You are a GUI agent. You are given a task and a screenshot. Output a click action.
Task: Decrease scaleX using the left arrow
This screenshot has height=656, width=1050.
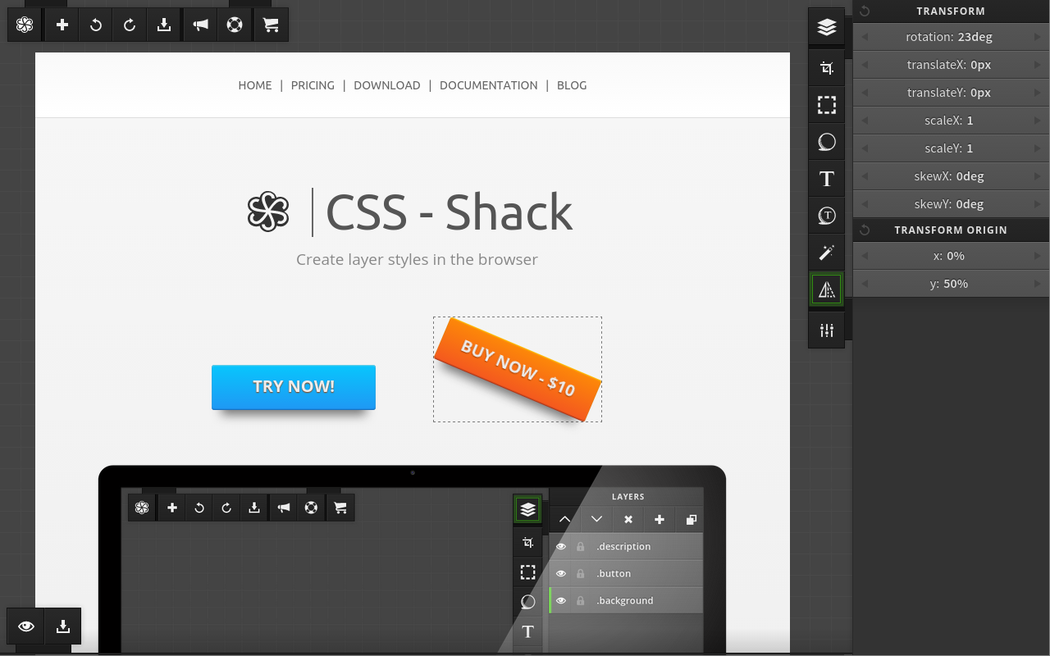pyautogui.click(x=865, y=121)
